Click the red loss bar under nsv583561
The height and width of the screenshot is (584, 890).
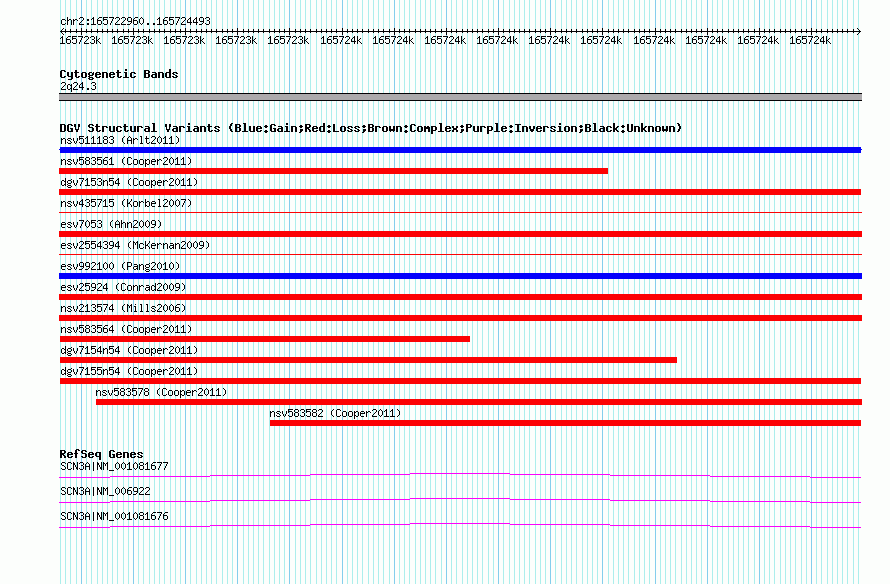[x=334, y=171]
